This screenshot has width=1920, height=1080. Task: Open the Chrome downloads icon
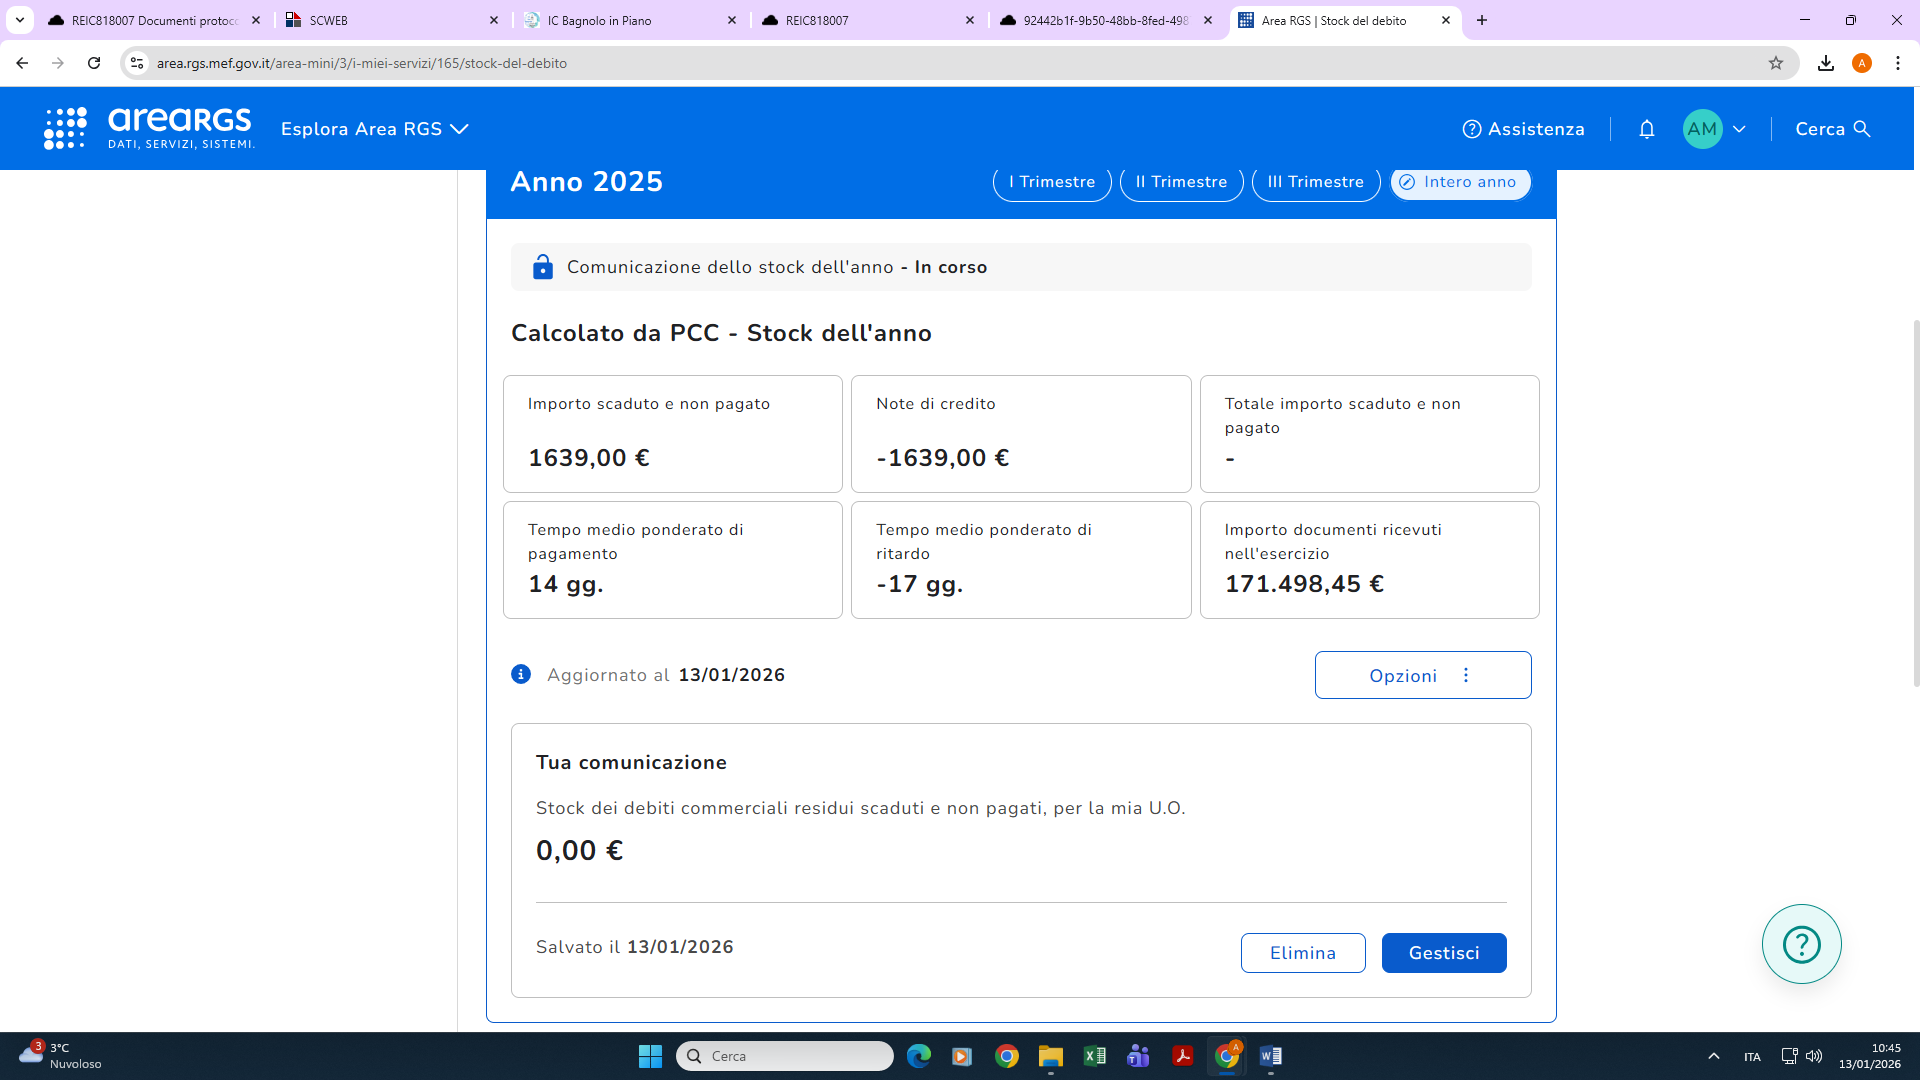(1825, 63)
